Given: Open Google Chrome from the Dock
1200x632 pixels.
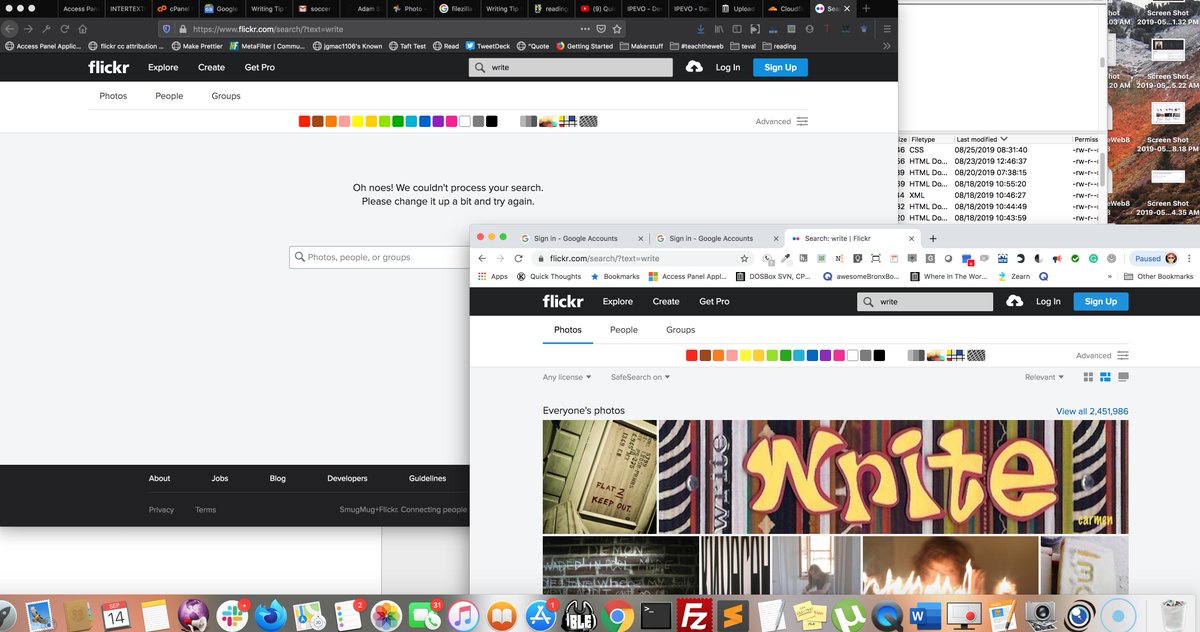Looking at the screenshot, I should [x=617, y=615].
